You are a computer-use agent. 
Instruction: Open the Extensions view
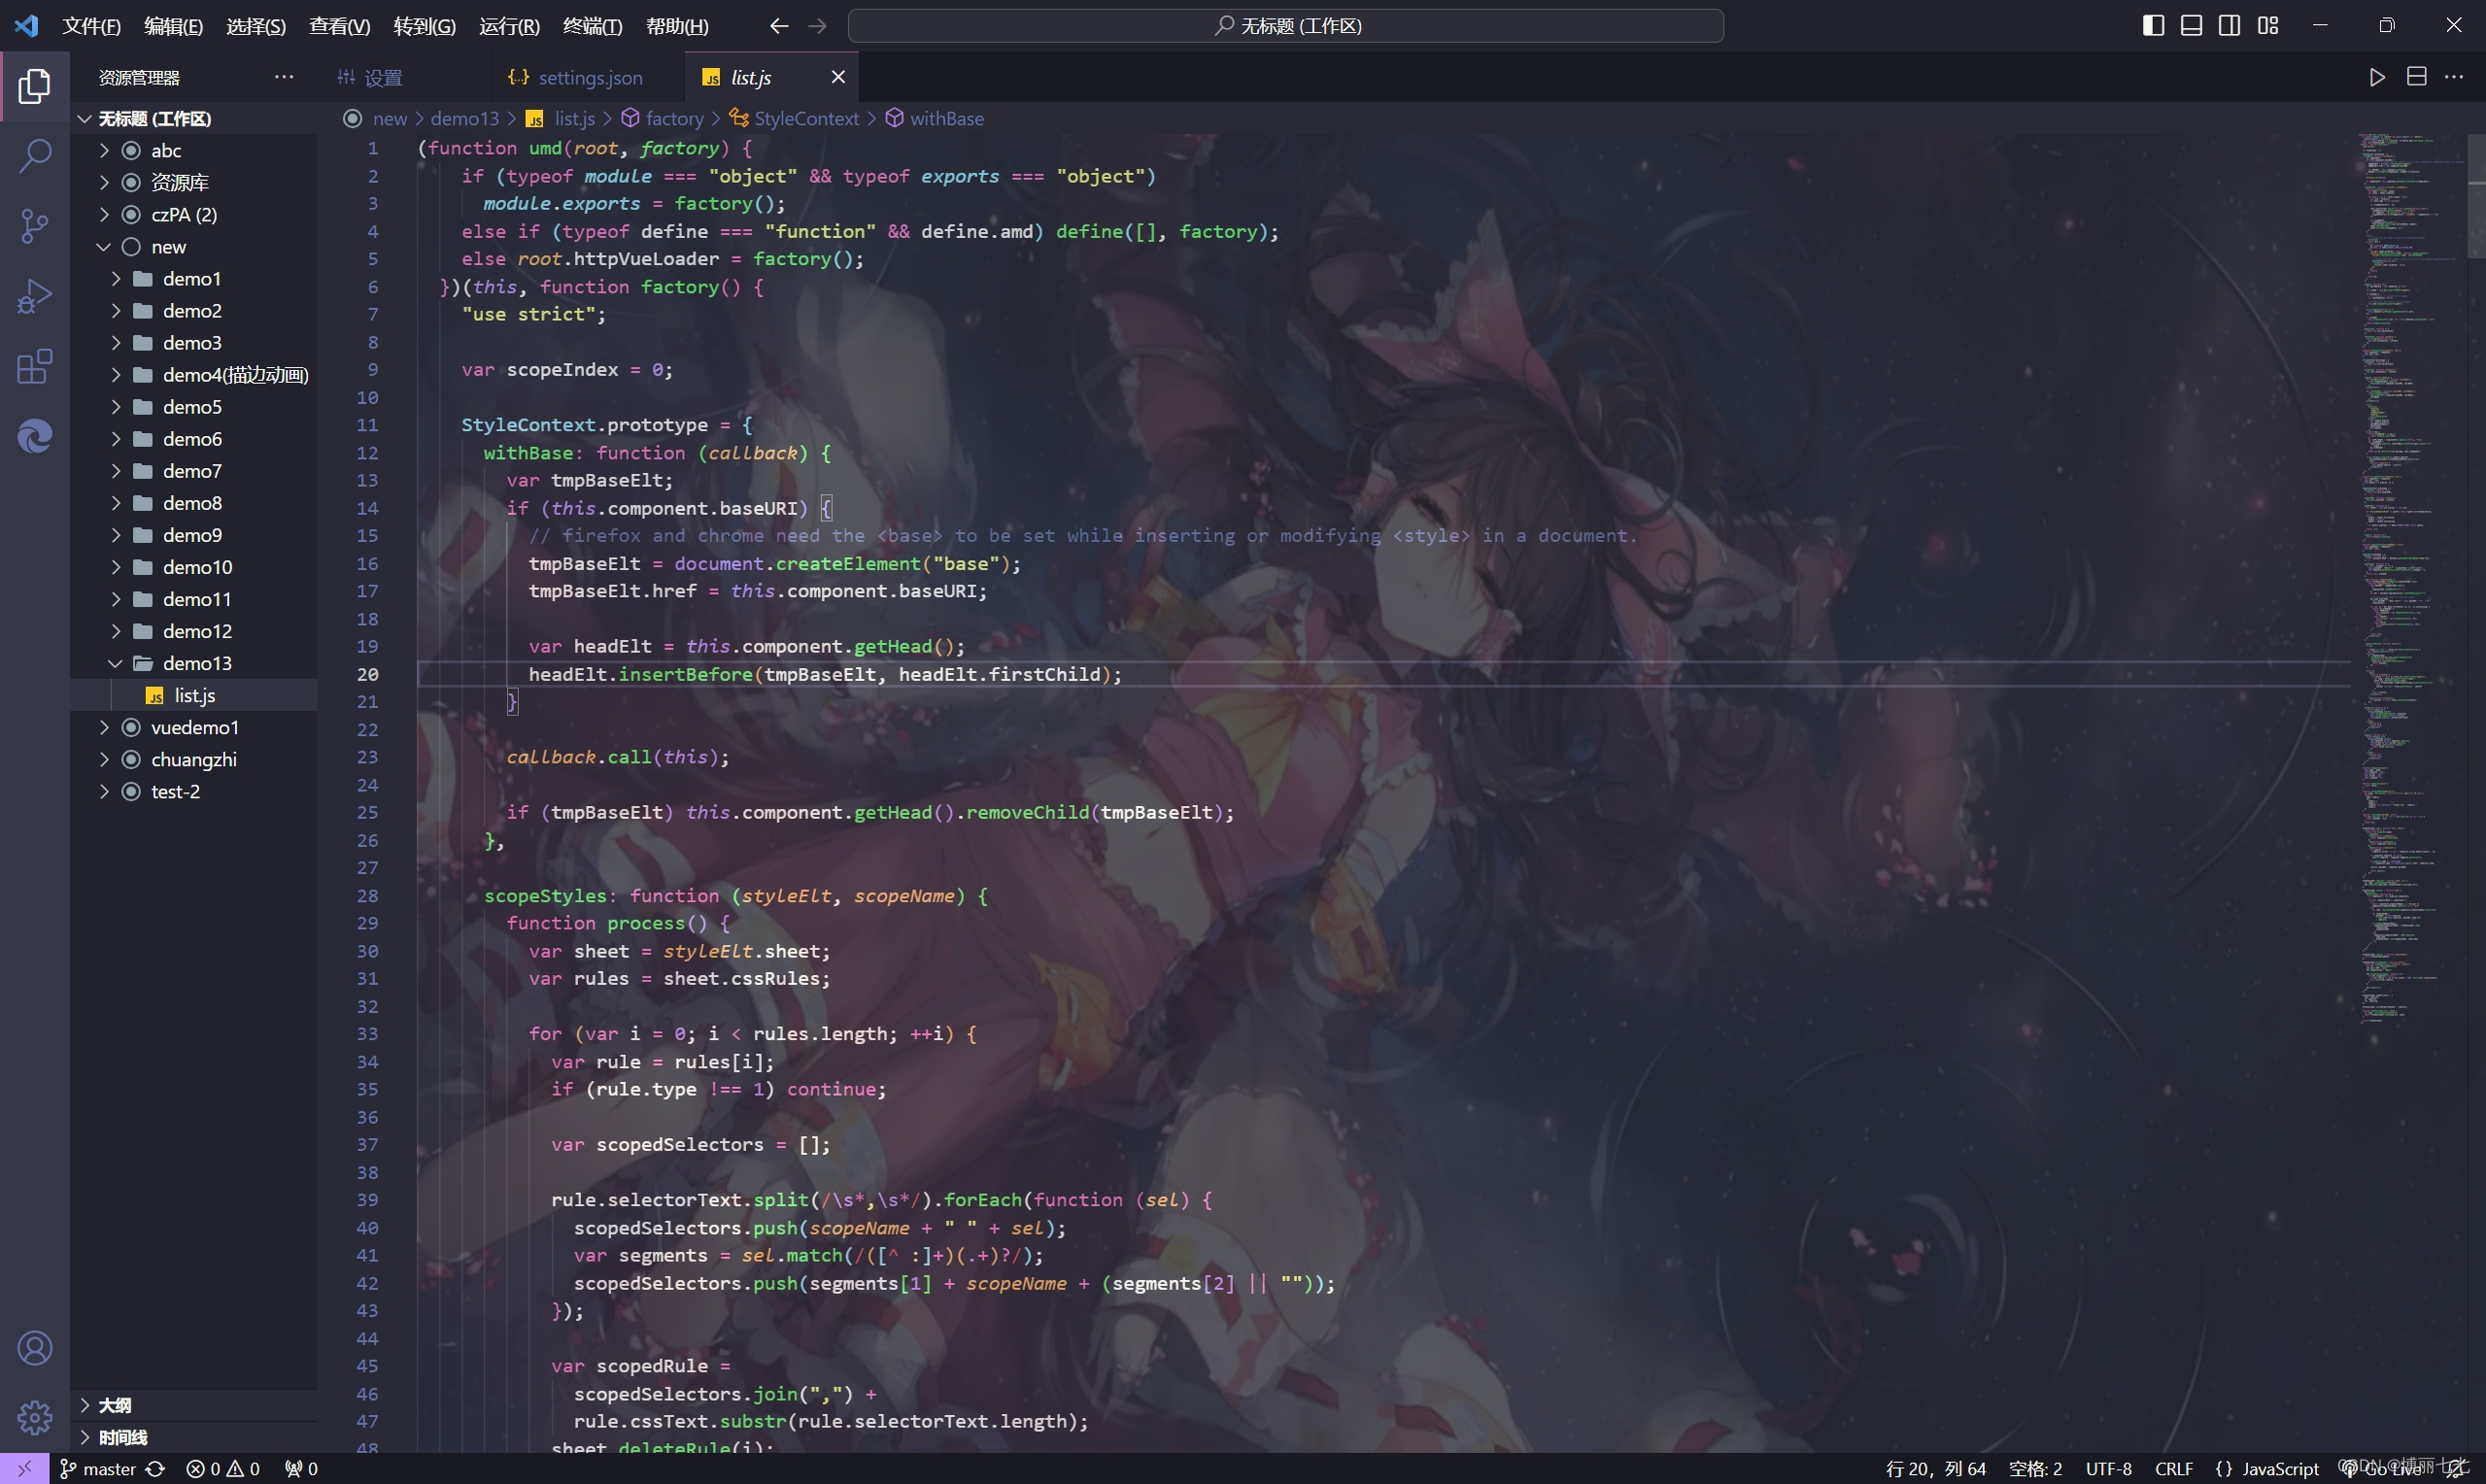35,367
